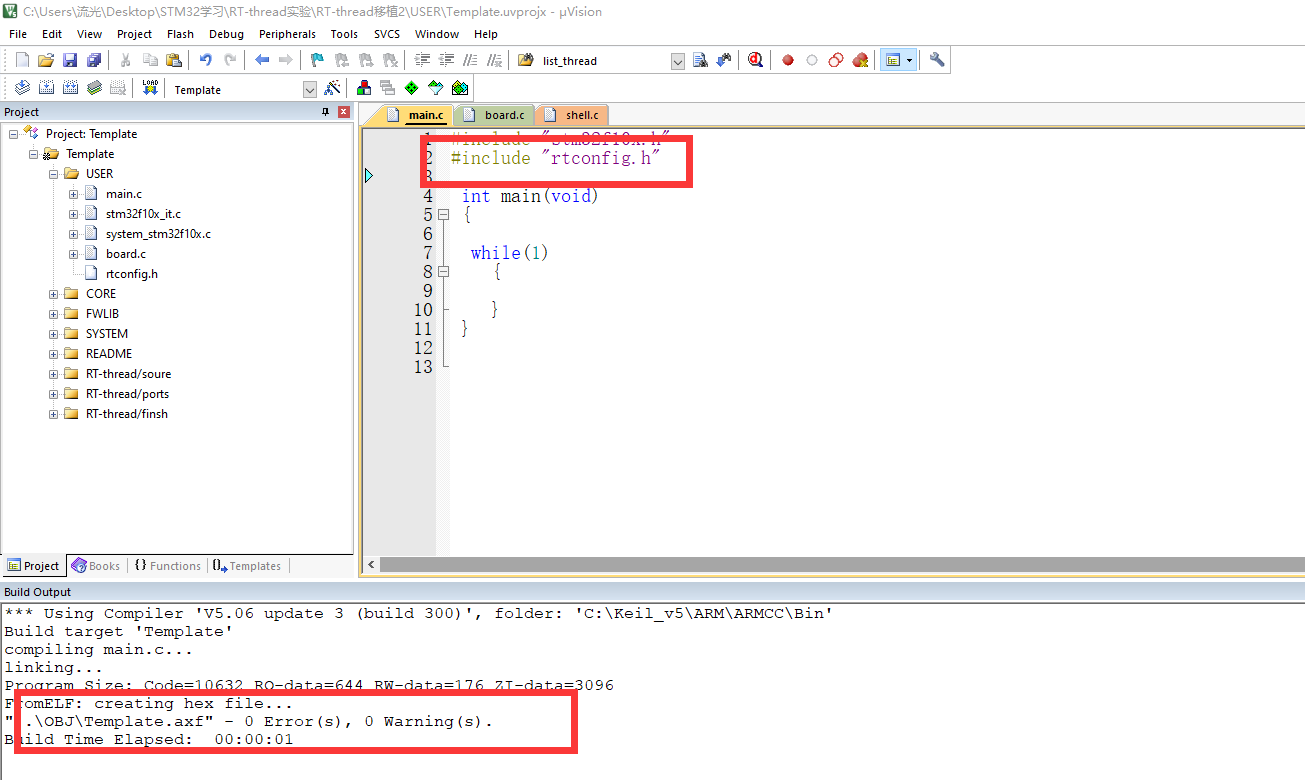The height and width of the screenshot is (780, 1305).
Task: Insert a bookmark with the flag icon
Action: click(317, 60)
